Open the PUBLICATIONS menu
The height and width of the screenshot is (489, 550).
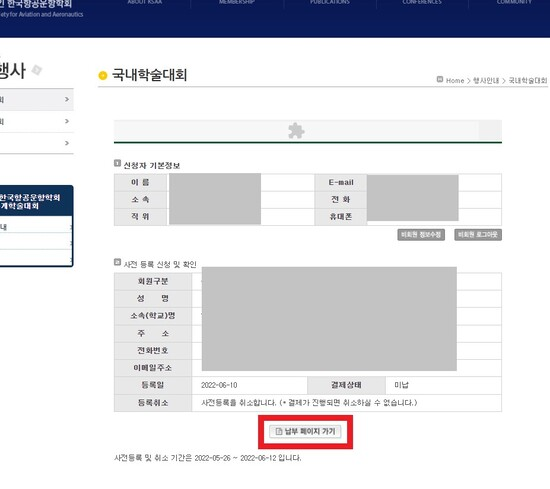pyautogui.click(x=330, y=2)
